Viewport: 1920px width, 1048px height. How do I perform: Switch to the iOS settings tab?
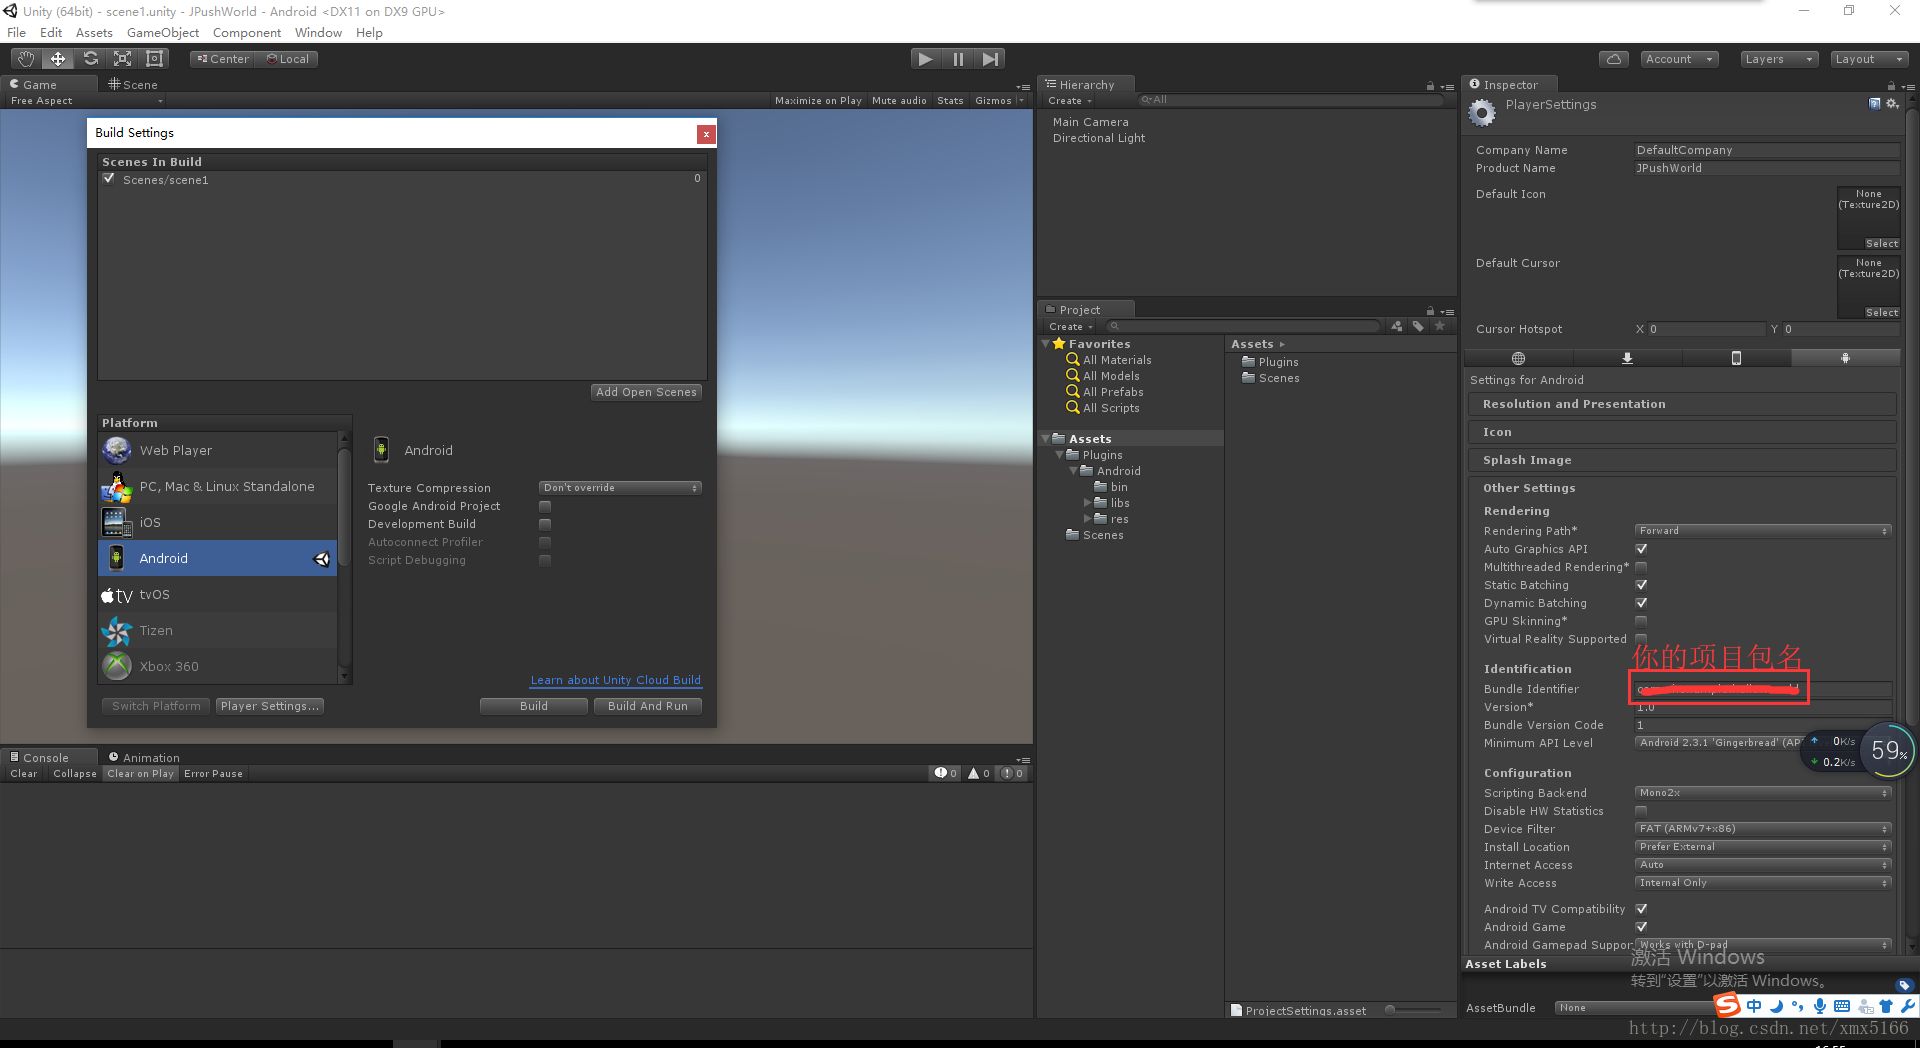1736,358
